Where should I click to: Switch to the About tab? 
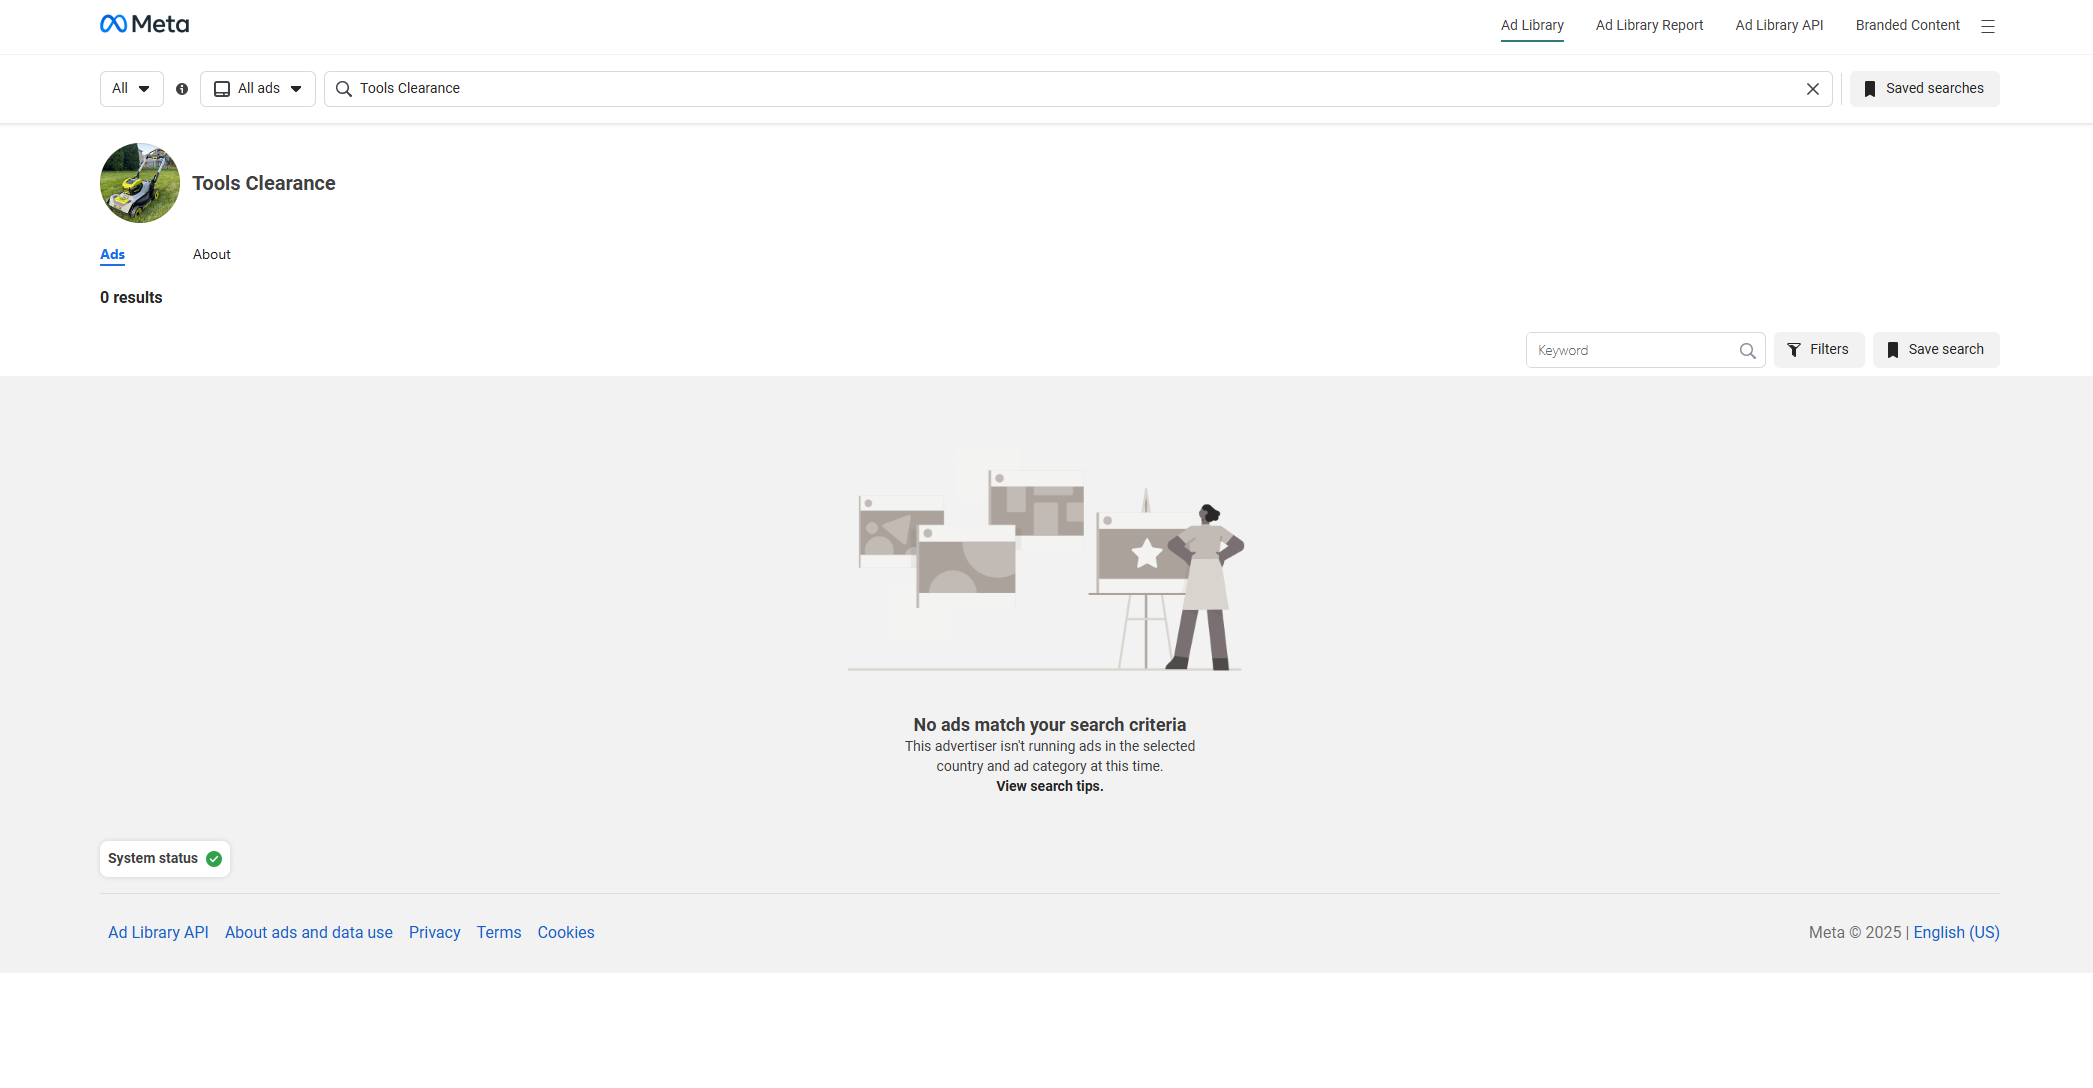[212, 255]
